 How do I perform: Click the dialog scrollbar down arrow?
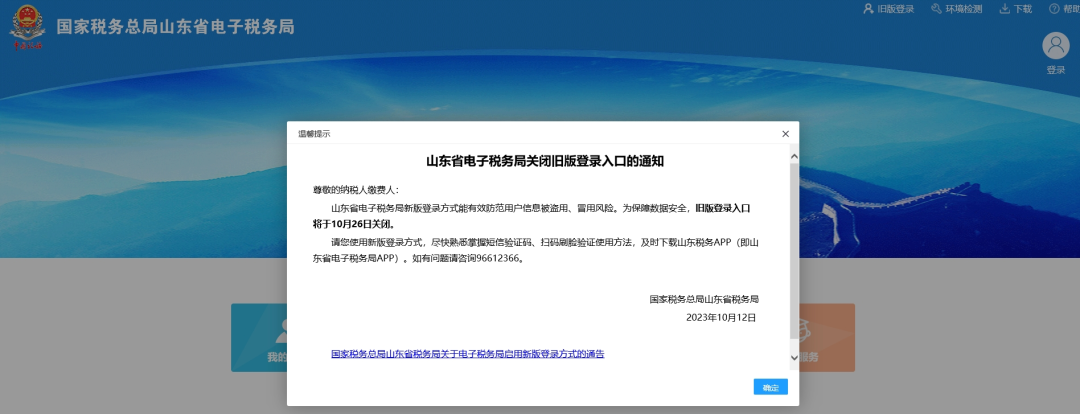pos(793,358)
